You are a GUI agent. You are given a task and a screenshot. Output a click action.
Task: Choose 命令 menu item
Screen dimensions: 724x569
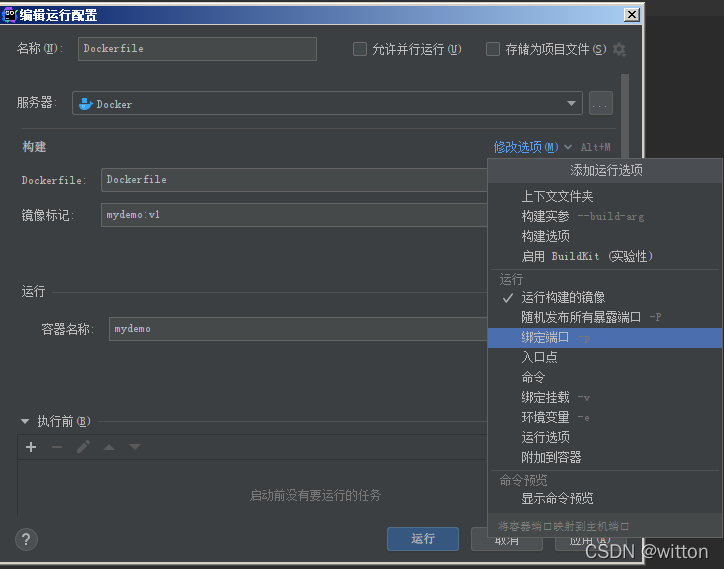605,377
